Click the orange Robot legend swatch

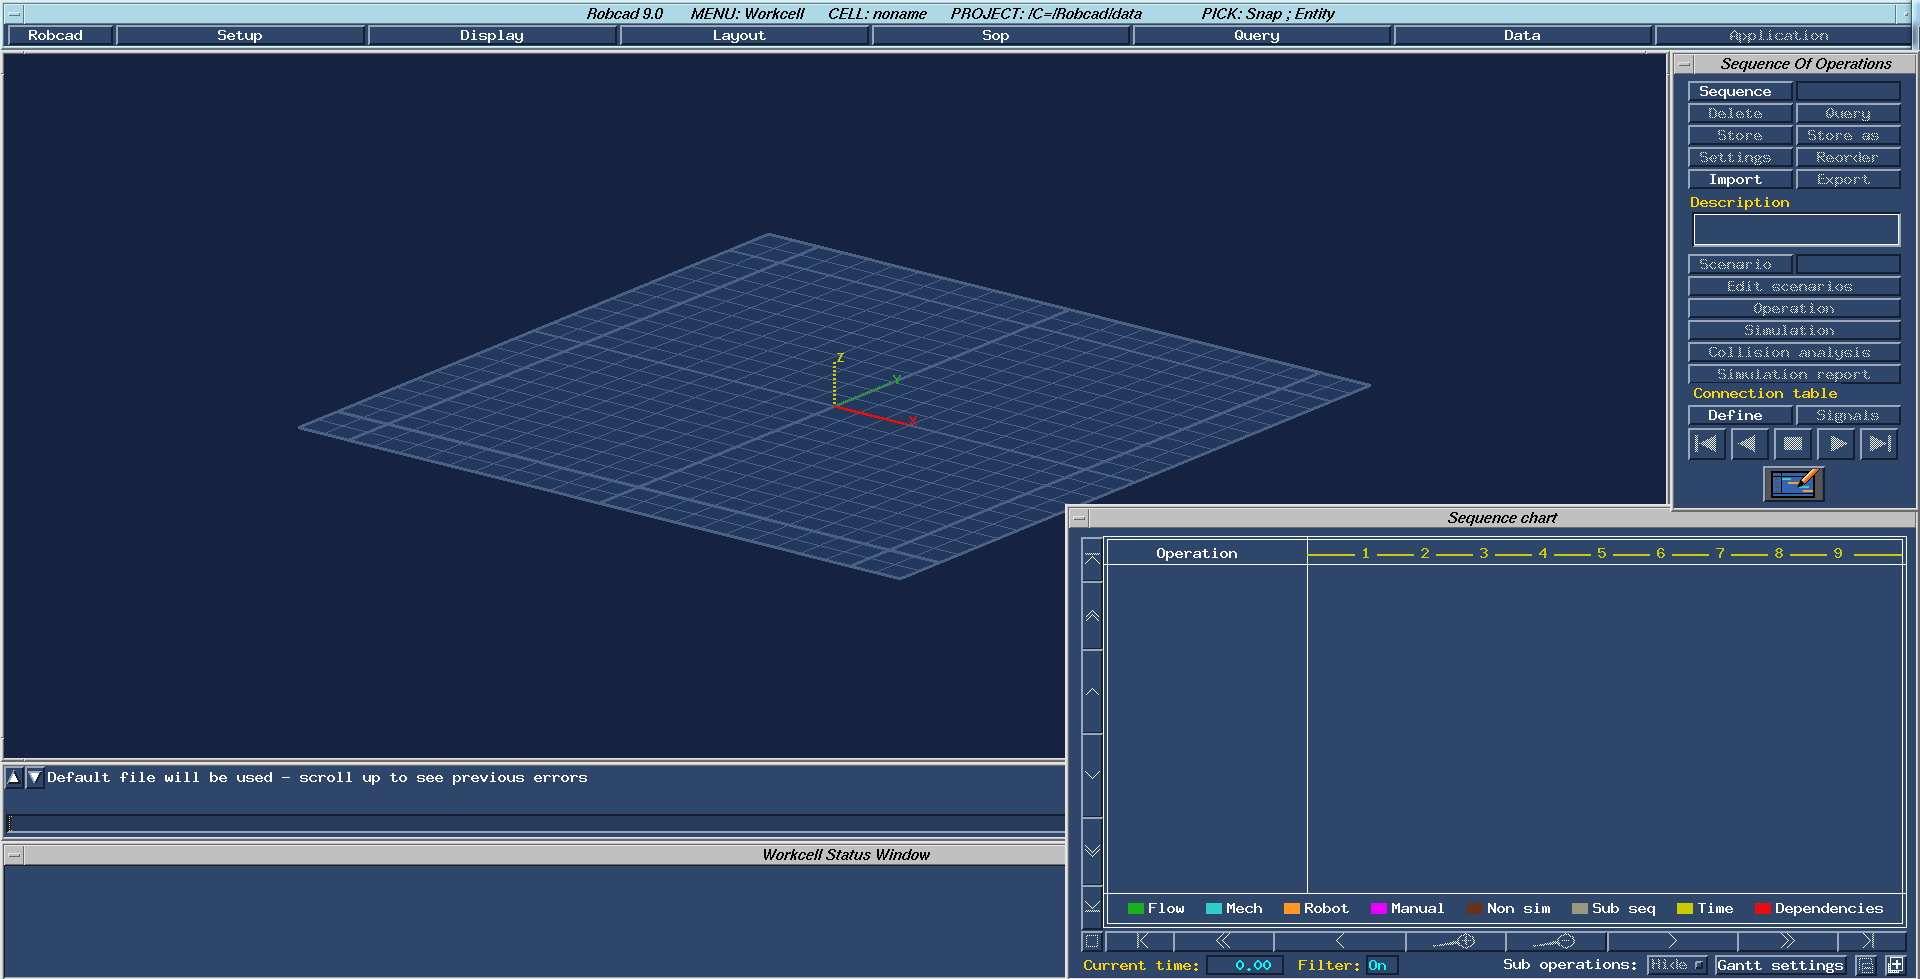(1291, 909)
